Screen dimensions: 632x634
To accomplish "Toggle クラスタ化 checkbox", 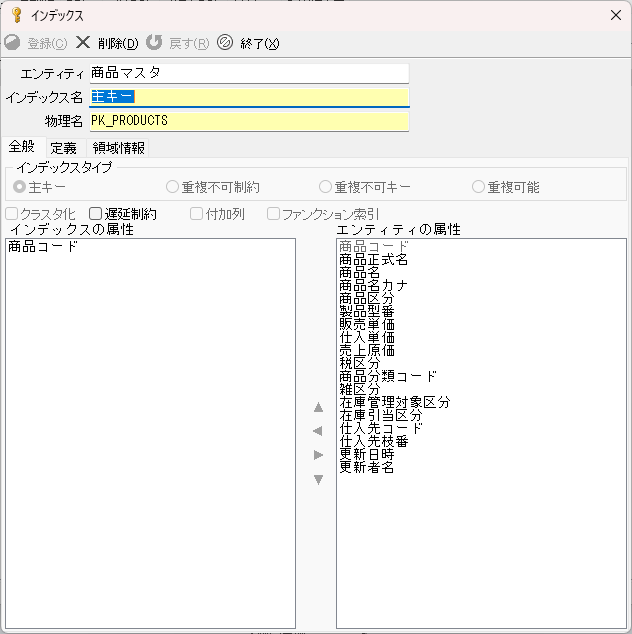I will coord(12,213).
